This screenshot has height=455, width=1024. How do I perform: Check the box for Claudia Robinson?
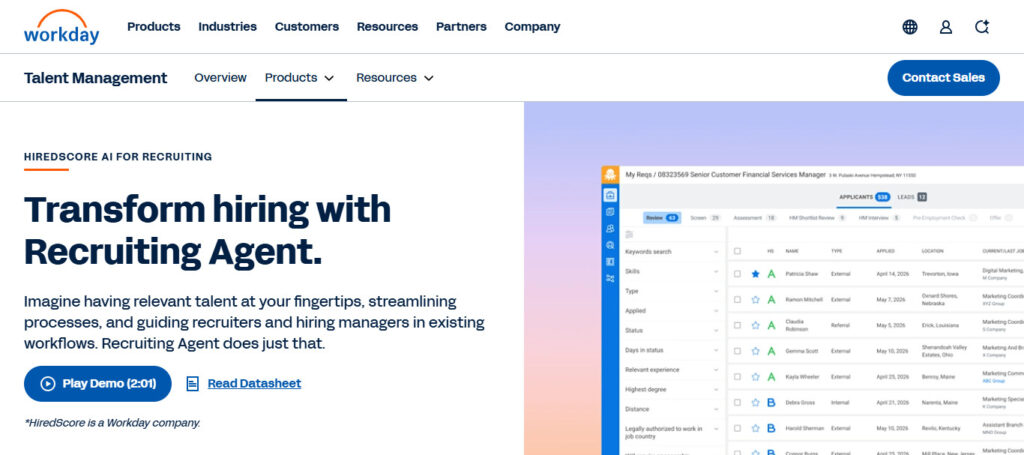[x=737, y=325]
